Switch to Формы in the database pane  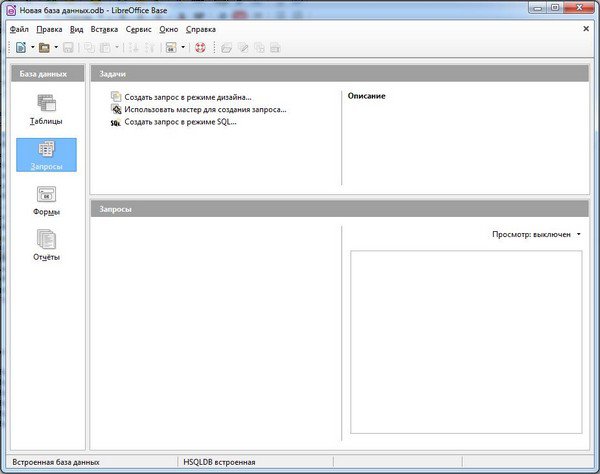(46, 200)
